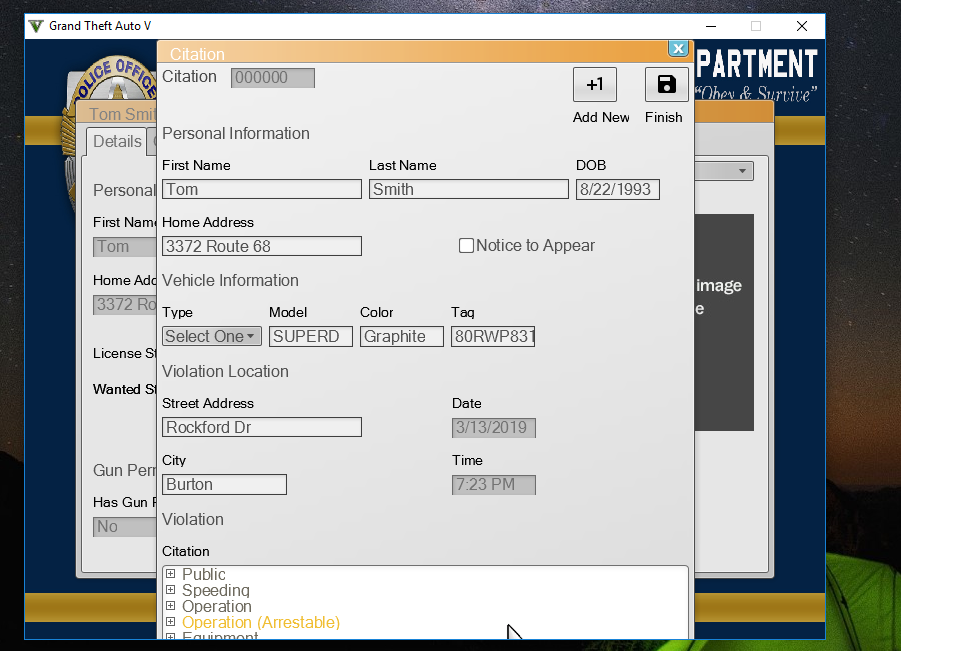
Task: Click the Home Address field 3372 Route 68
Action: tap(262, 246)
